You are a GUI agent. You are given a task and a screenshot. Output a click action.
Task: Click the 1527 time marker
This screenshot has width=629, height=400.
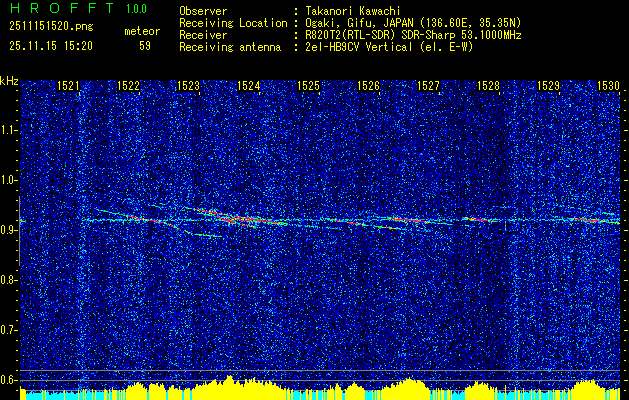point(428,85)
